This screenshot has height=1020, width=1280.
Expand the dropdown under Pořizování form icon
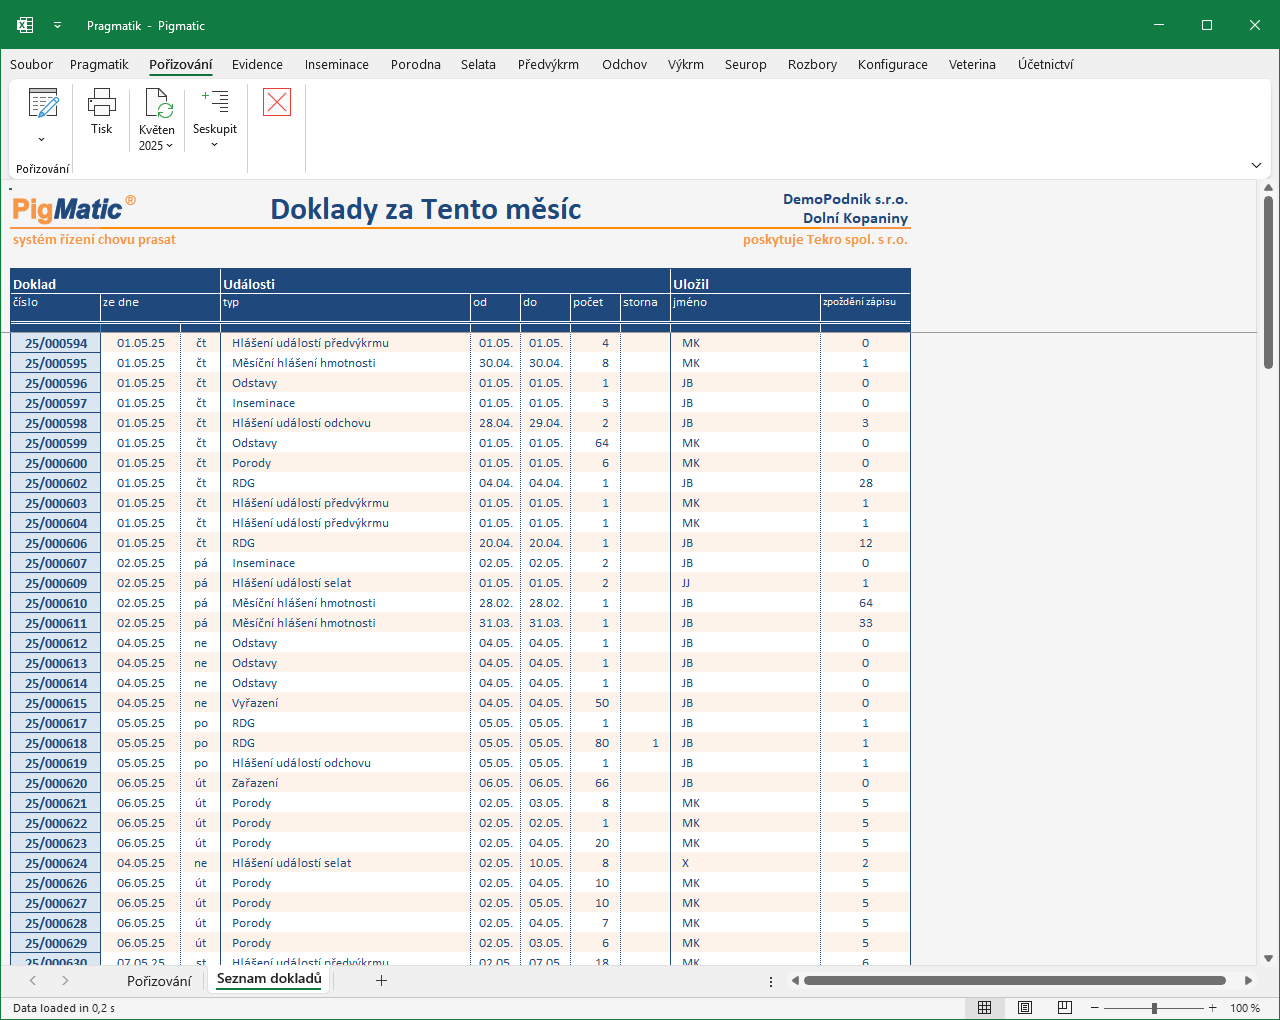42,140
